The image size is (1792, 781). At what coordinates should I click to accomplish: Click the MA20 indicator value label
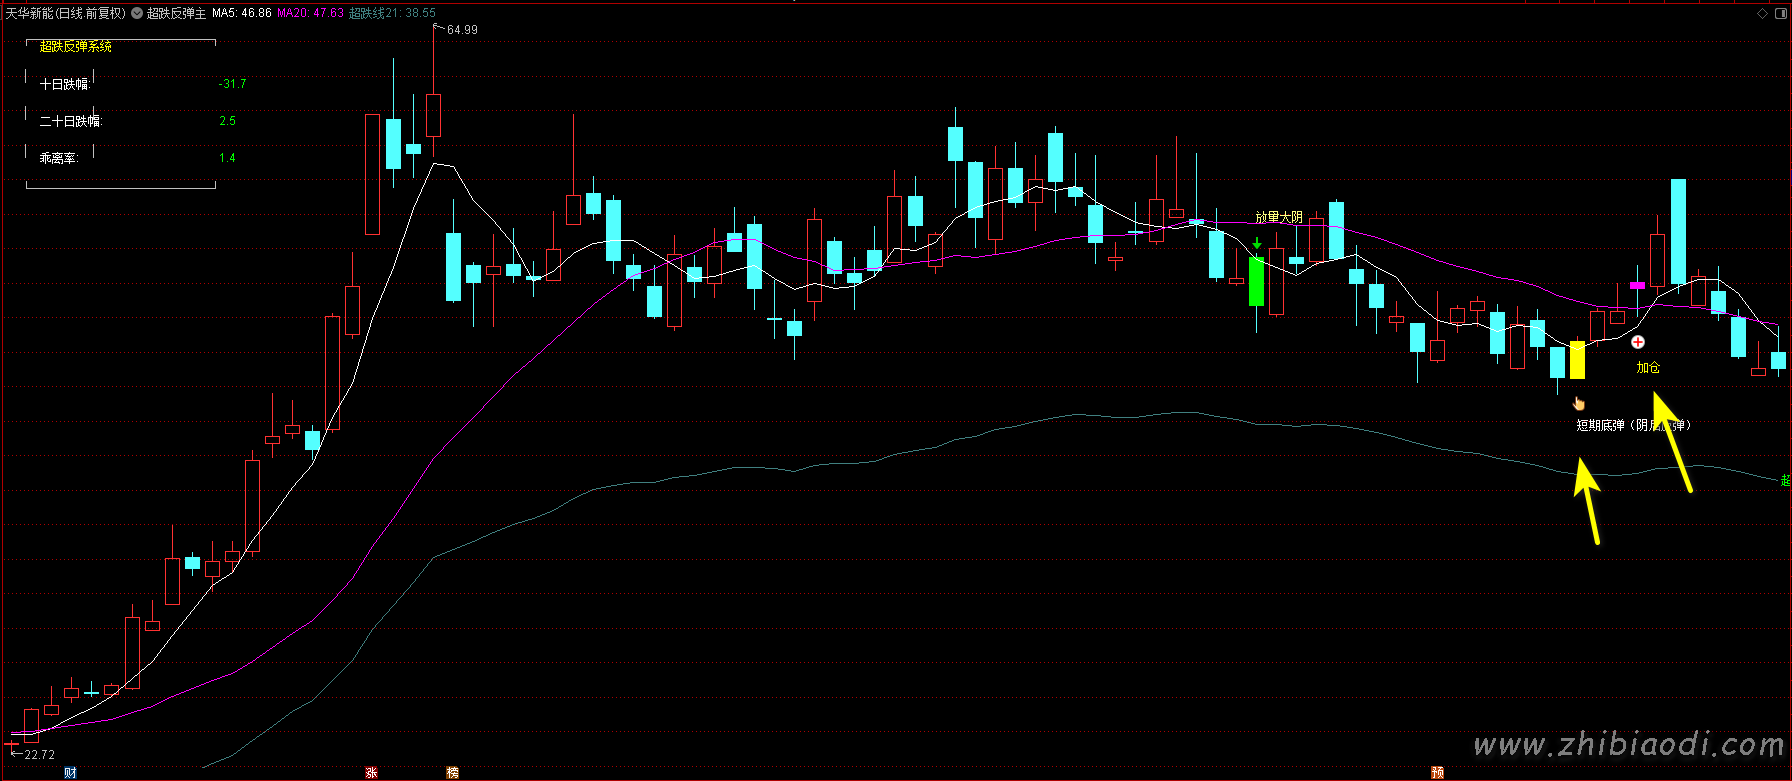[x=310, y=13]
